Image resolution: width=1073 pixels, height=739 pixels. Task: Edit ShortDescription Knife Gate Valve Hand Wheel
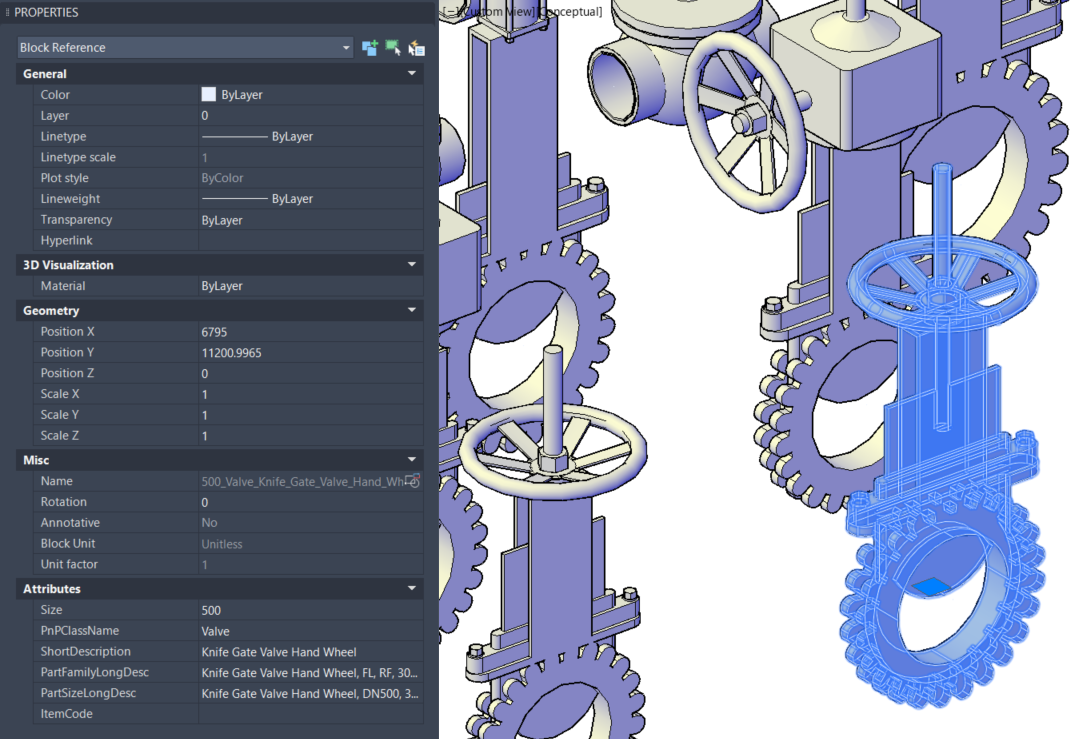click(311, 651)
